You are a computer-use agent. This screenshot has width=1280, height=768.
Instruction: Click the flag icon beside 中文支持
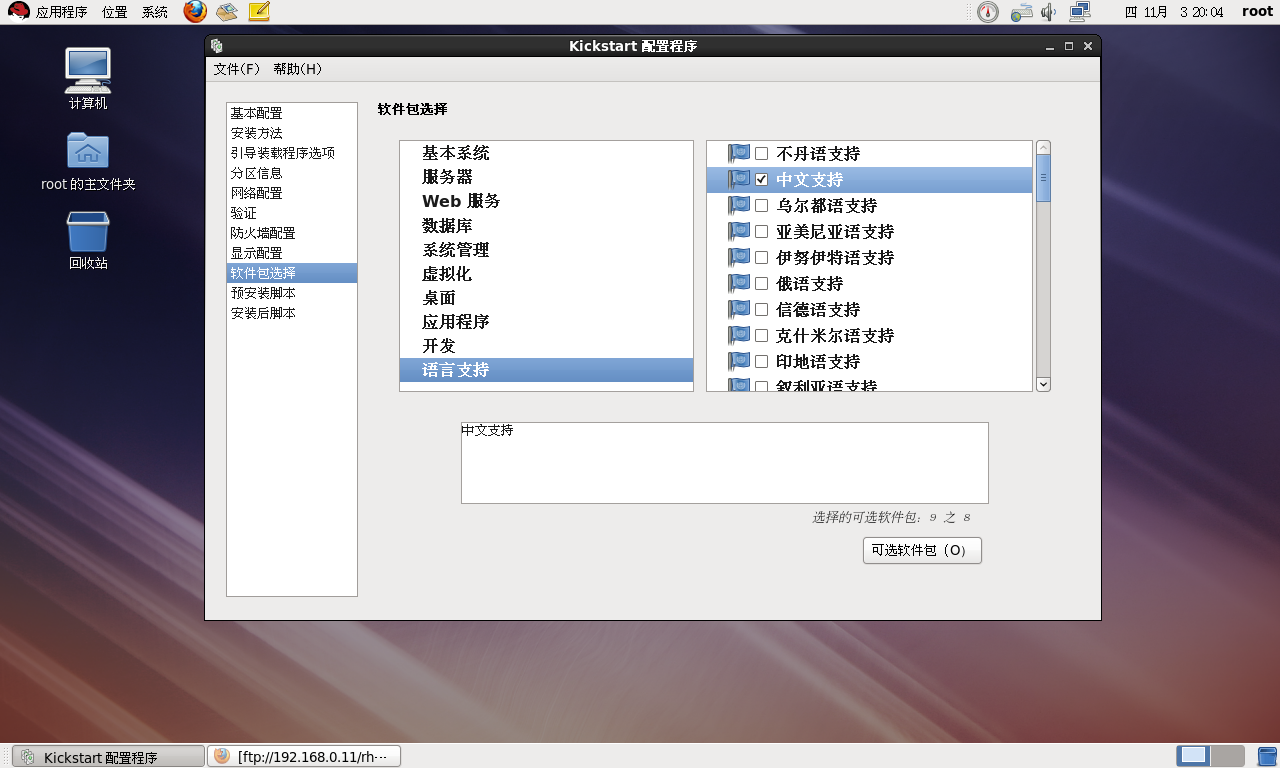[739, 179]
